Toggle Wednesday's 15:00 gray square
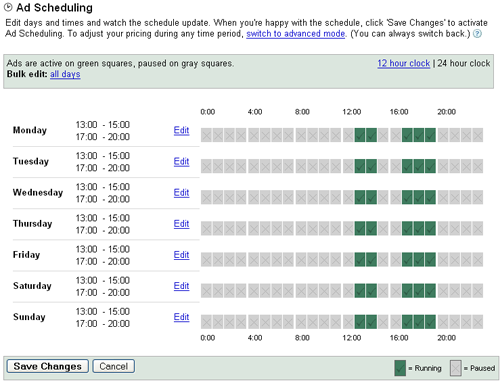Viewport: 500px width, 383px height. point(383,197)
